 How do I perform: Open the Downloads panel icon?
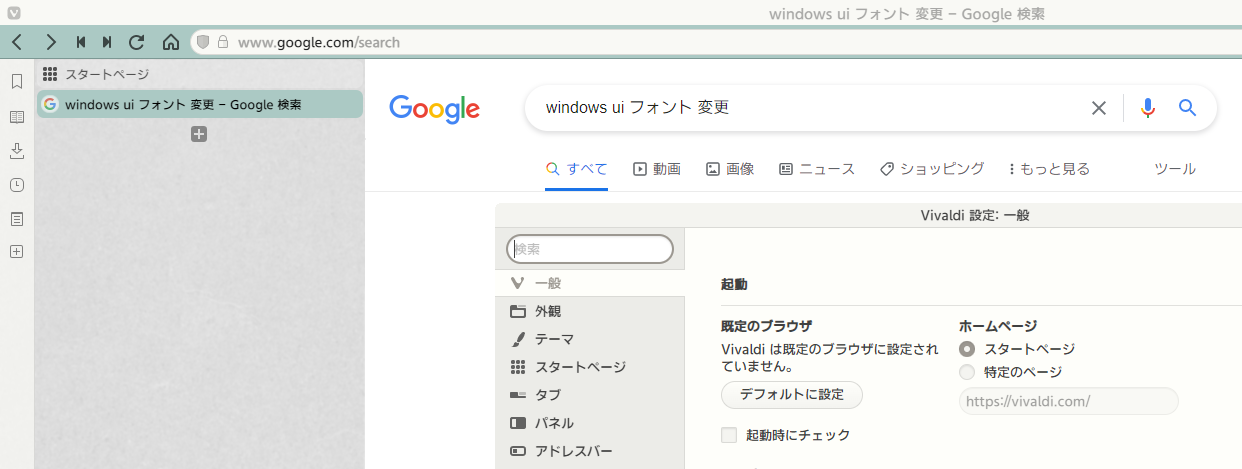[x=16, y=150]
